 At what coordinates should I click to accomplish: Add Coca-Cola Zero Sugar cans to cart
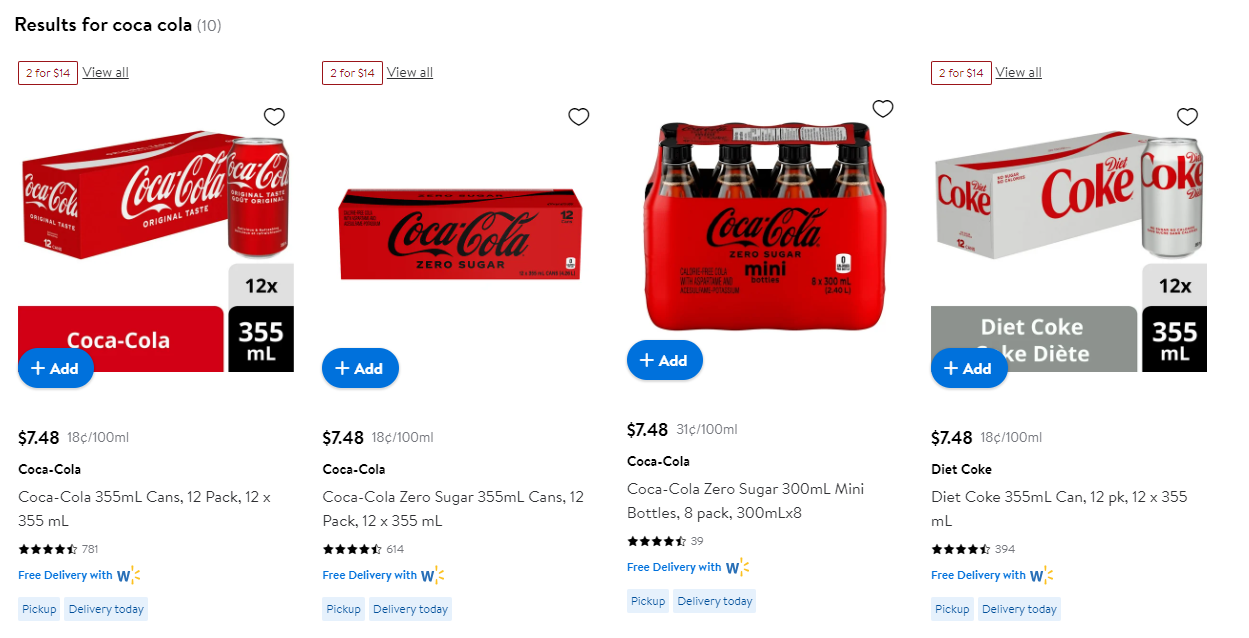coord(360,368)
